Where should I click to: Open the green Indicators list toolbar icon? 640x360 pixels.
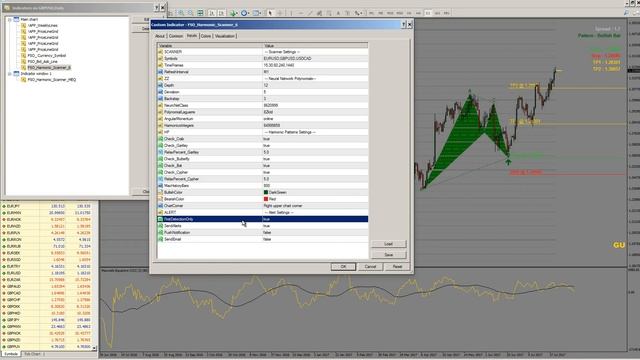233,13
